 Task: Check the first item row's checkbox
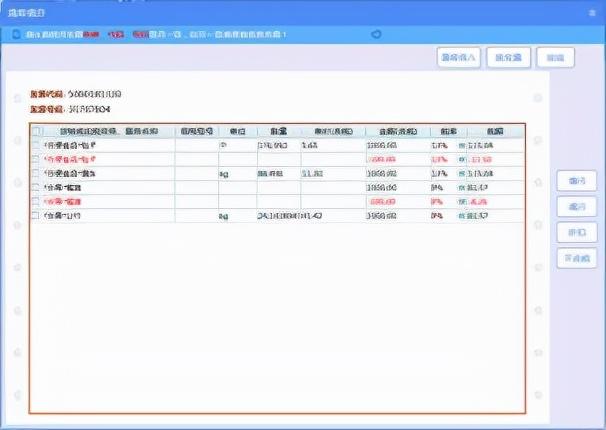[x=37, y=146]
